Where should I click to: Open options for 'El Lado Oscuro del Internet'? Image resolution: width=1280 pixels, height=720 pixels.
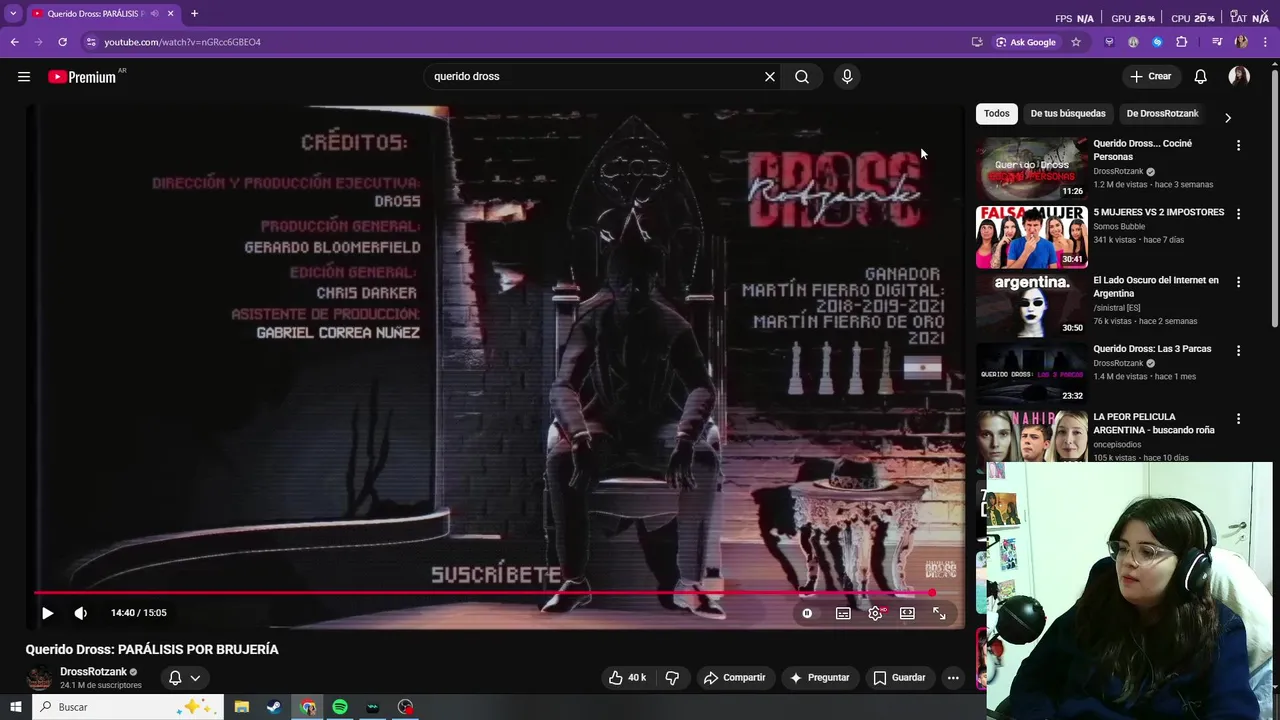click(1238, 282)
